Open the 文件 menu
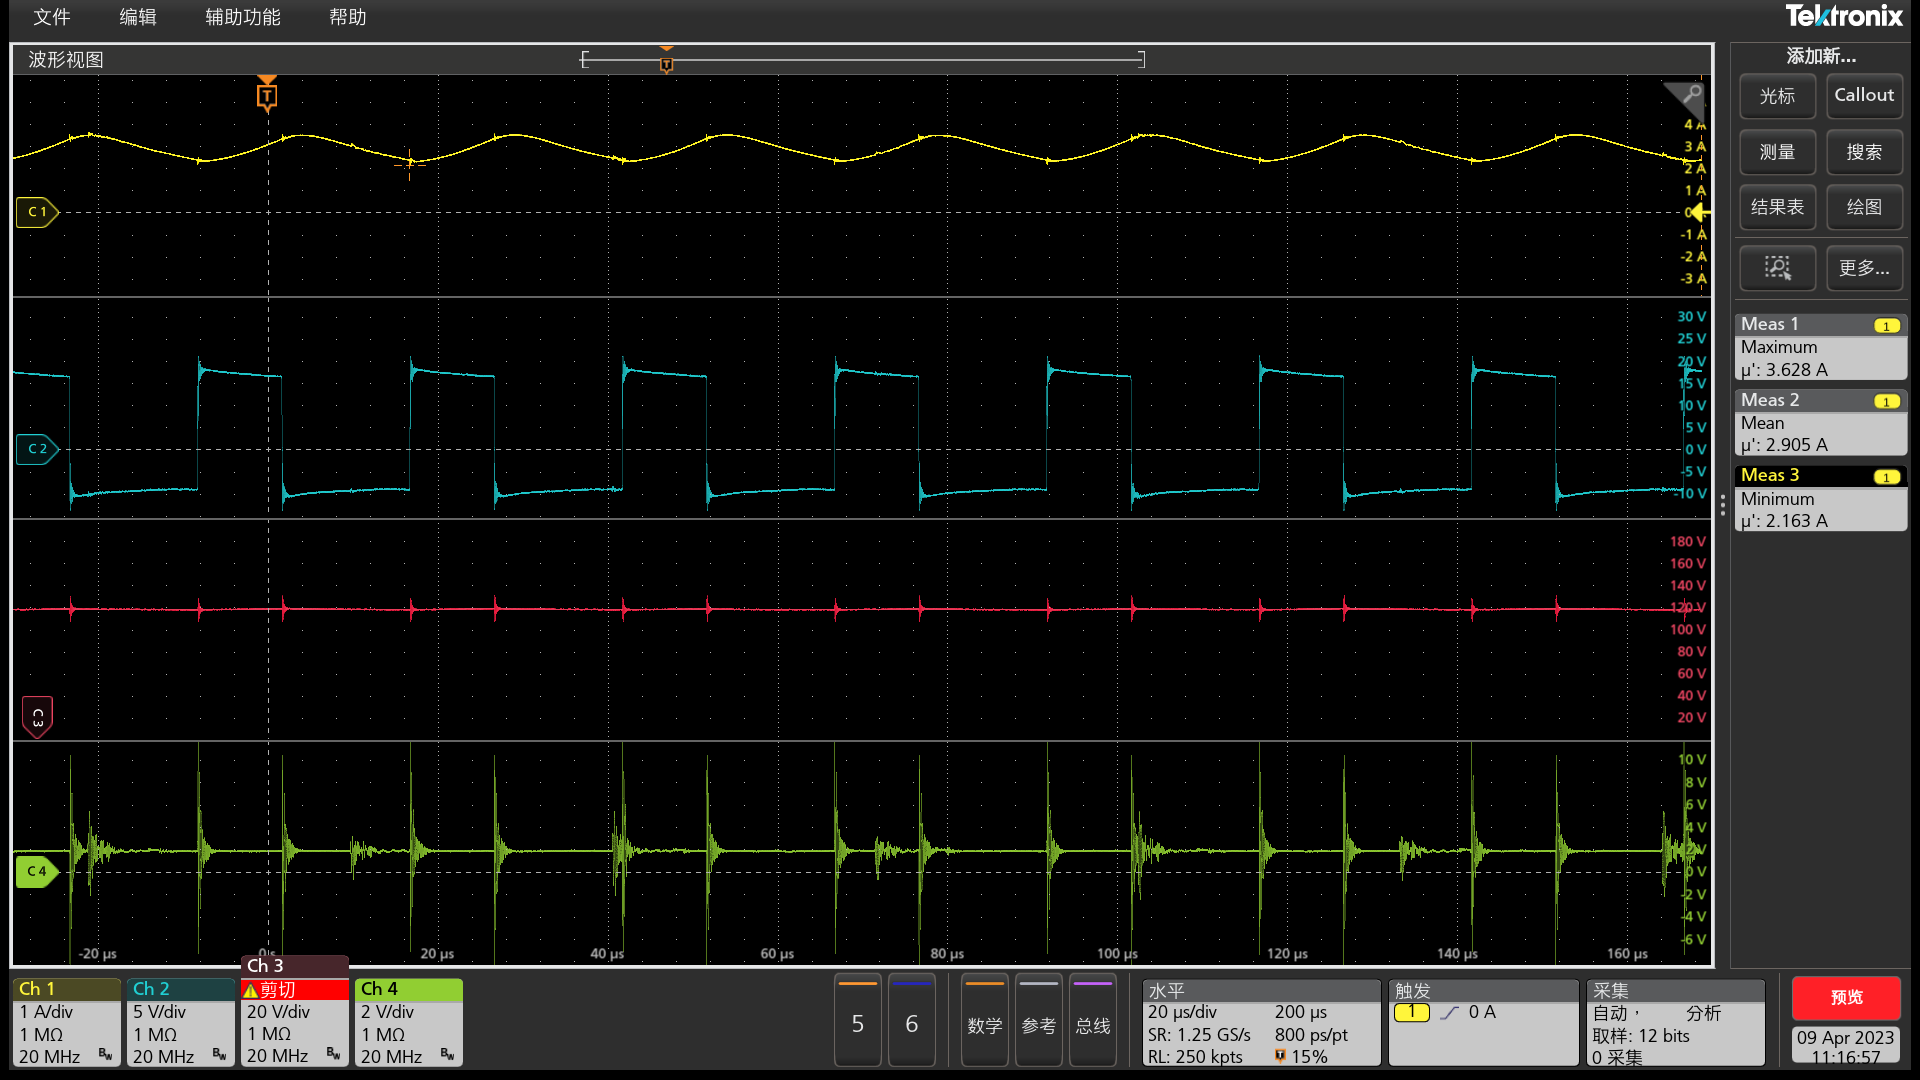The width and height of the screenshot is (1920, 1080). [51, 17]
